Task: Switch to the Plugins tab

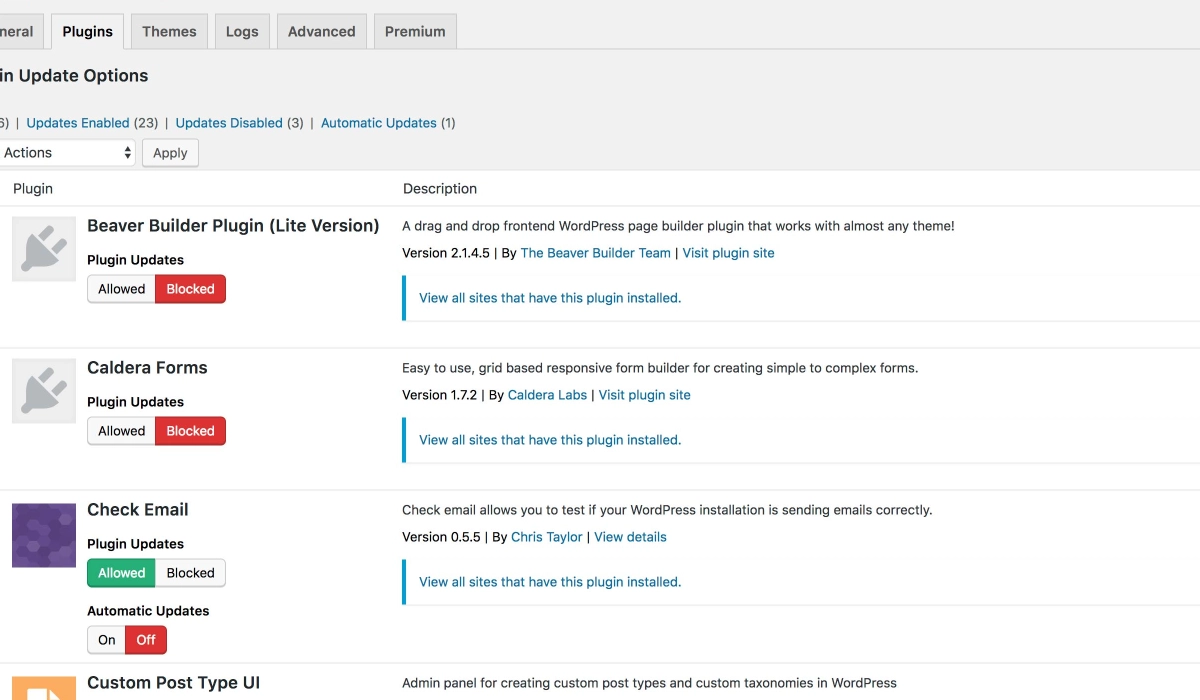Action: click(88, 31)
